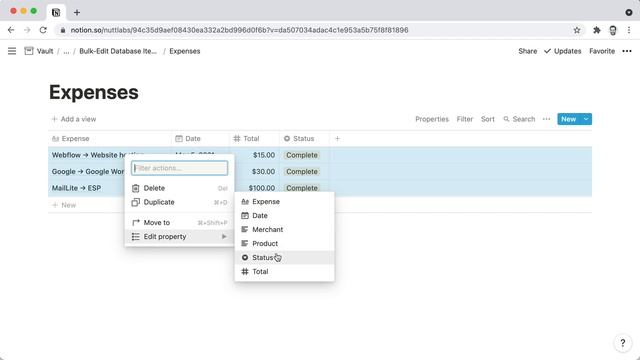The height and width of the screenshot is (360, 640).
Task: Select Expense in the property submenu
Action: (284, 202)
